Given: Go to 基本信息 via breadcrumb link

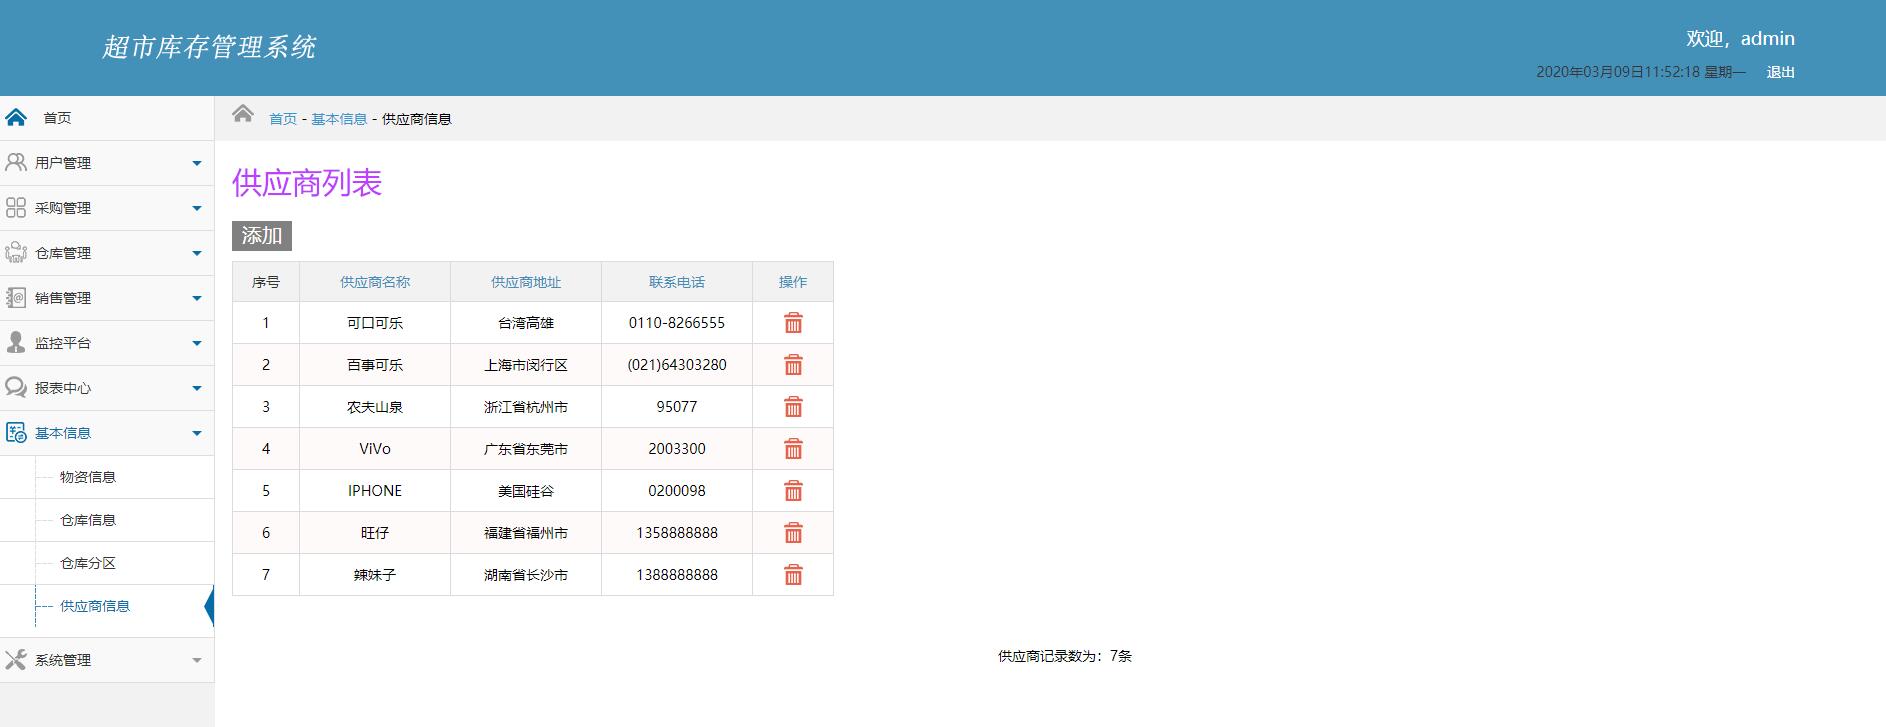Looking at the screenshot, I should click(339, 119).
